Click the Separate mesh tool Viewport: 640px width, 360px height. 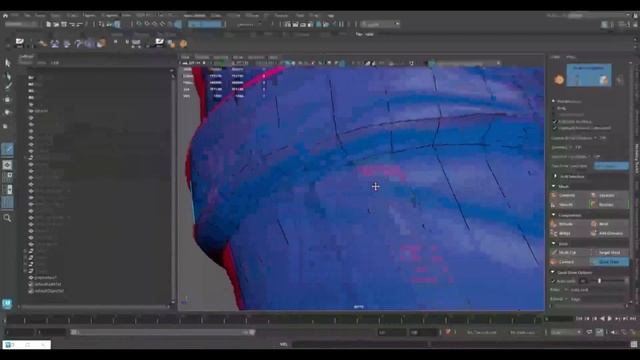click(x=609, y=195)
